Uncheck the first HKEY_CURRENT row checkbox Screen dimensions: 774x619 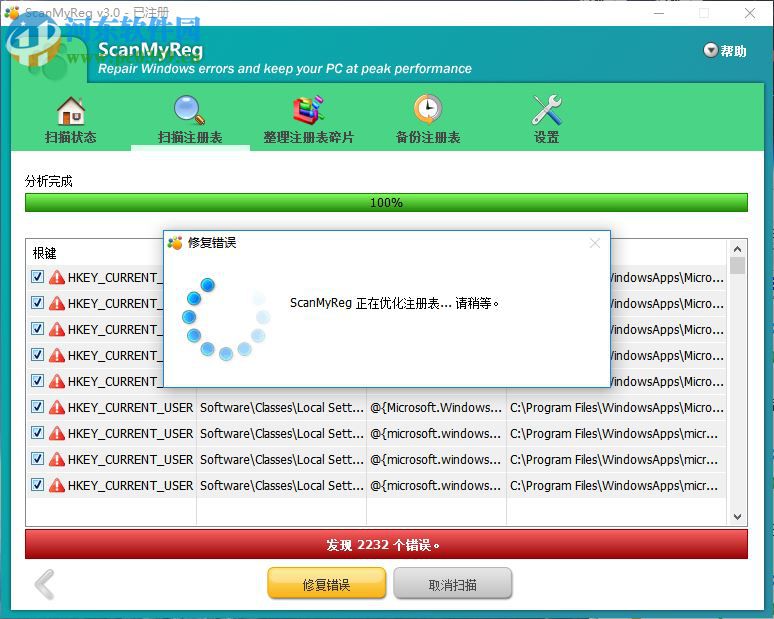click(38, 276)
